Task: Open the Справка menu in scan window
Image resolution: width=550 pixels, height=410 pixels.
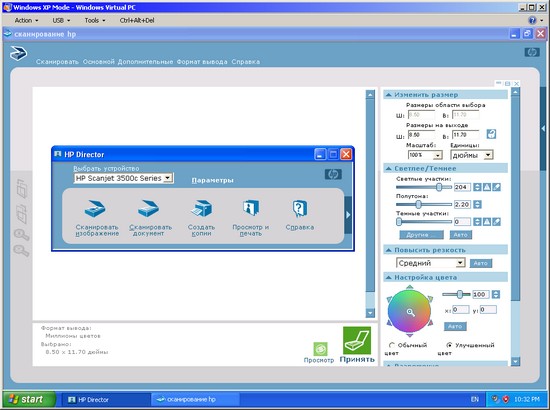Action: (246, 62)
